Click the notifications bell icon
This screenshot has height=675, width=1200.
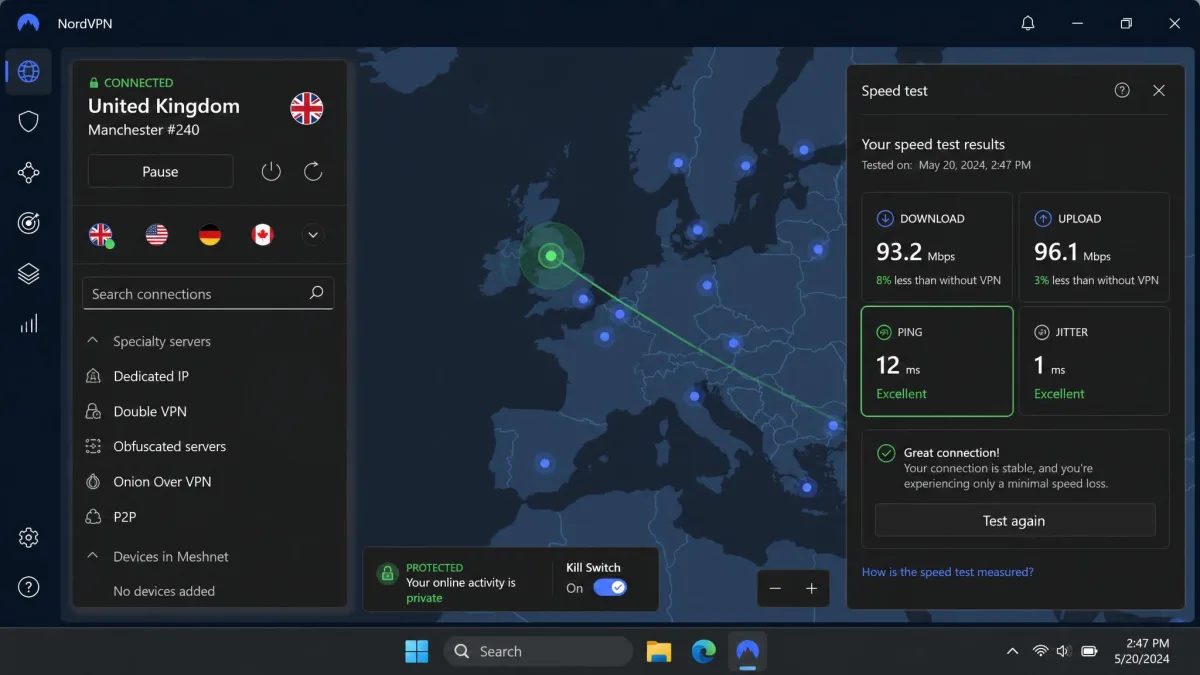1028,23
